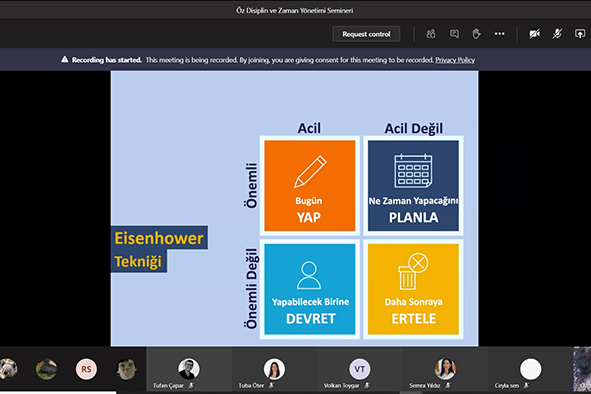Toggle the microphone mute button
This screenshot has height=394, width=591.
pyautogui.click(x=557, y=34)
